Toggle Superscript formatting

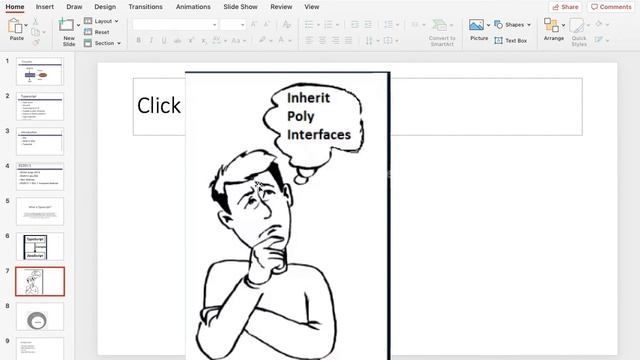pos(191,40)
